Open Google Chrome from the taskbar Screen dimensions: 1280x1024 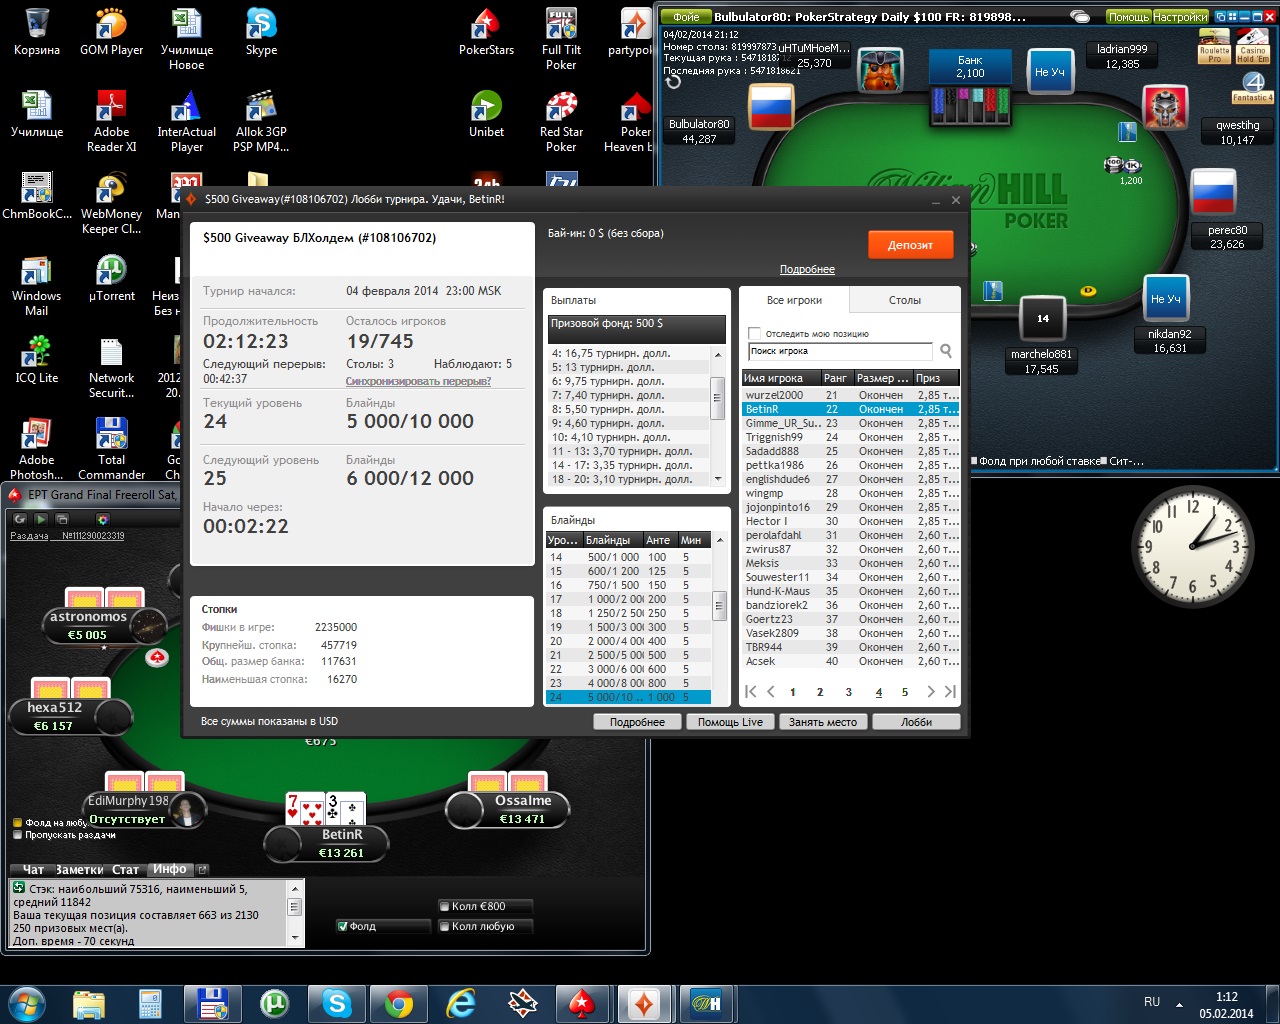398,1003
